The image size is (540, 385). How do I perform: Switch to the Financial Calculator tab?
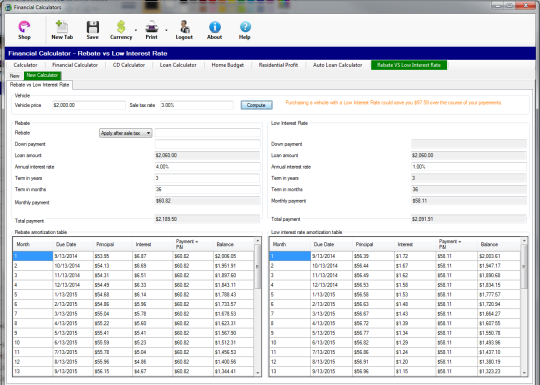pos(75,65)
